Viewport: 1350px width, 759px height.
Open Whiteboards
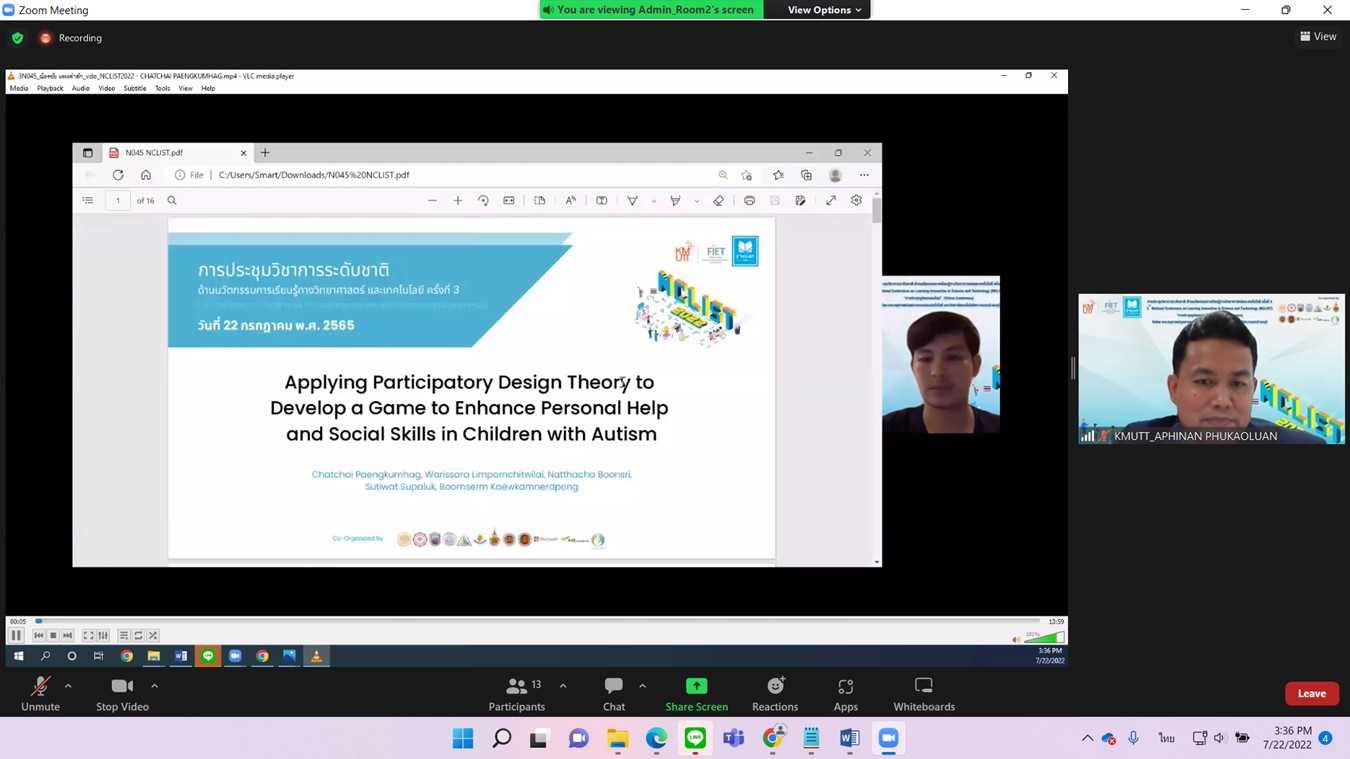(x=923, y=693)
